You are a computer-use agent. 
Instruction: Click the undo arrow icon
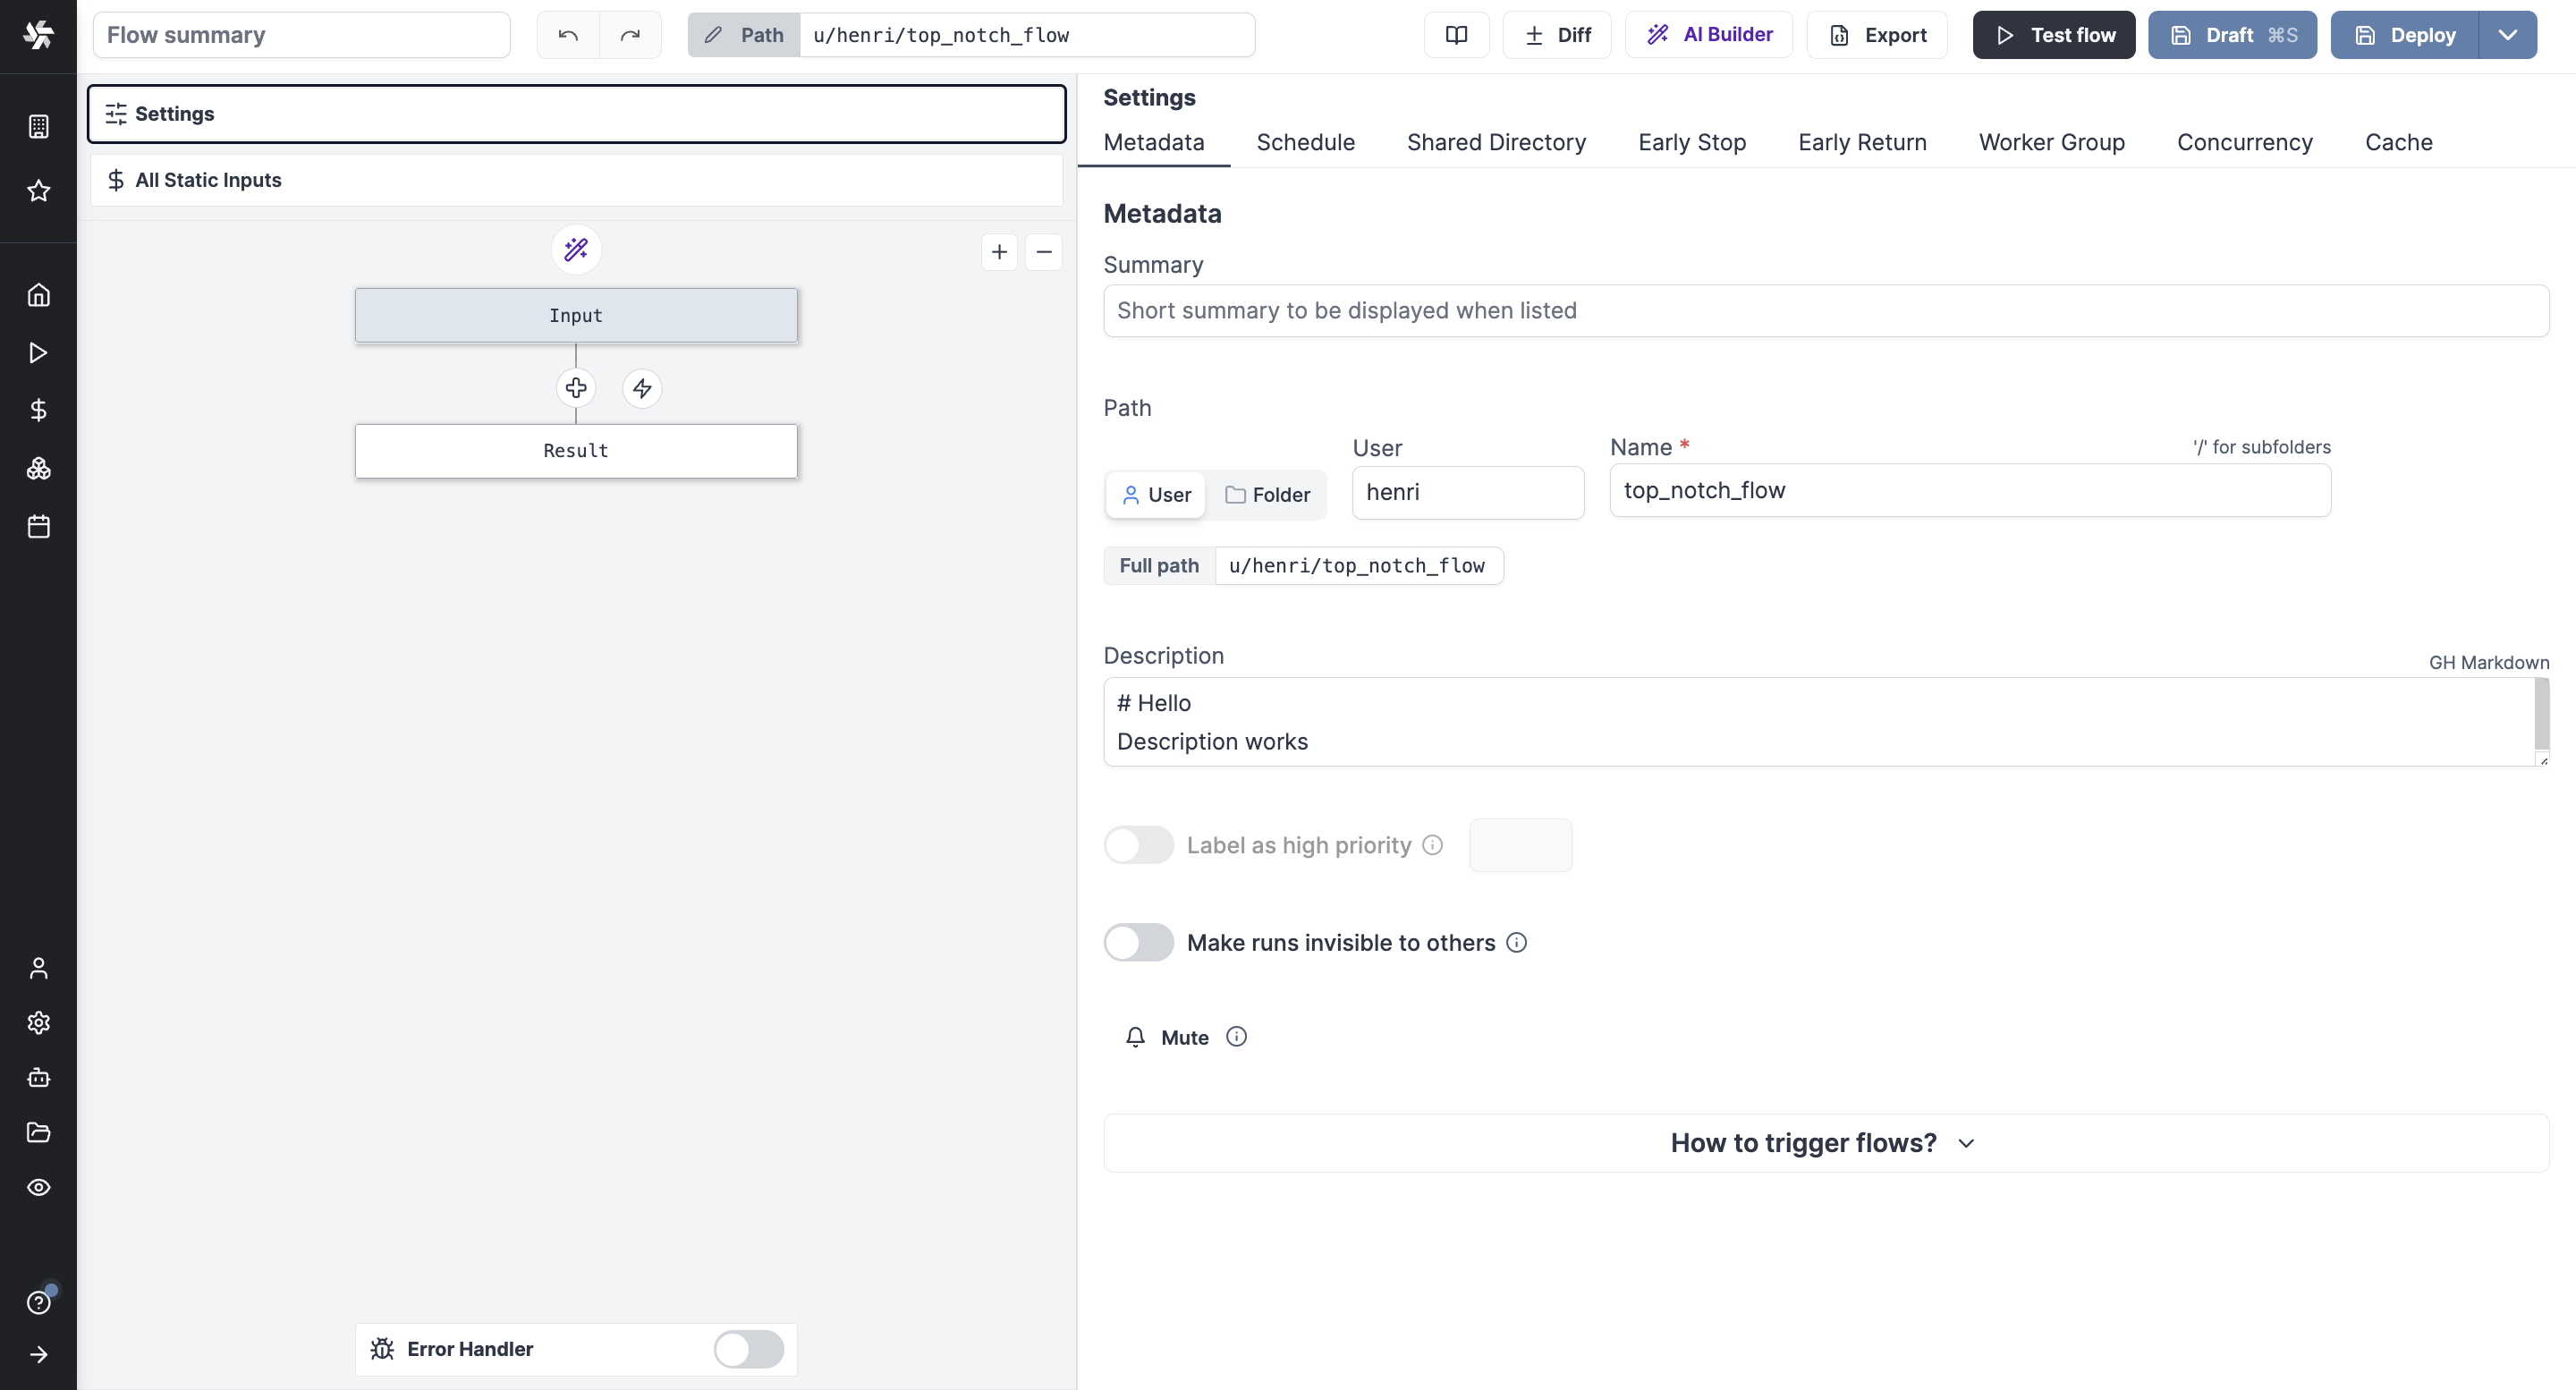point(568,34)
